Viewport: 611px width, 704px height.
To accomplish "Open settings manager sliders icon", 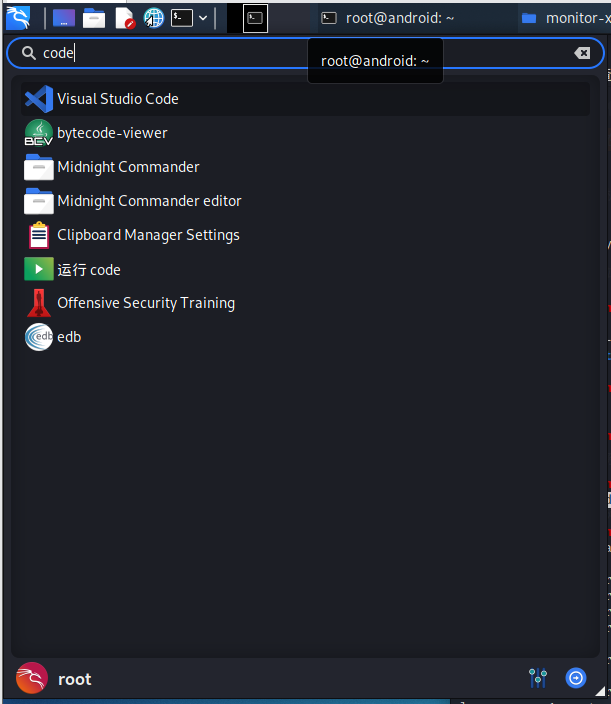I will pyautogui.click(x=538, y=678).
